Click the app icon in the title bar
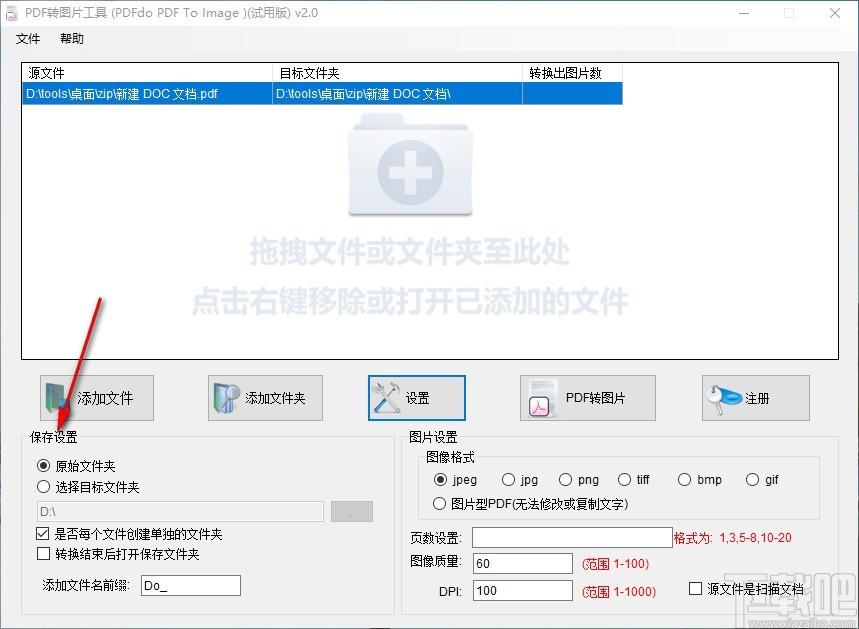The width and height of the screenshot is (859, 629). coord(12,13)
